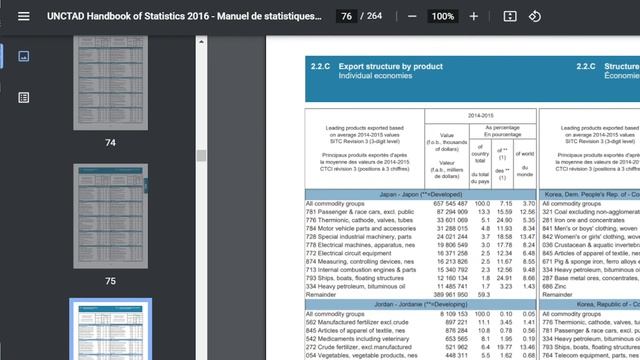Click the Japan total value 657 545 487
This screenshot has height=360, width=640.
[x=450, y=204]
